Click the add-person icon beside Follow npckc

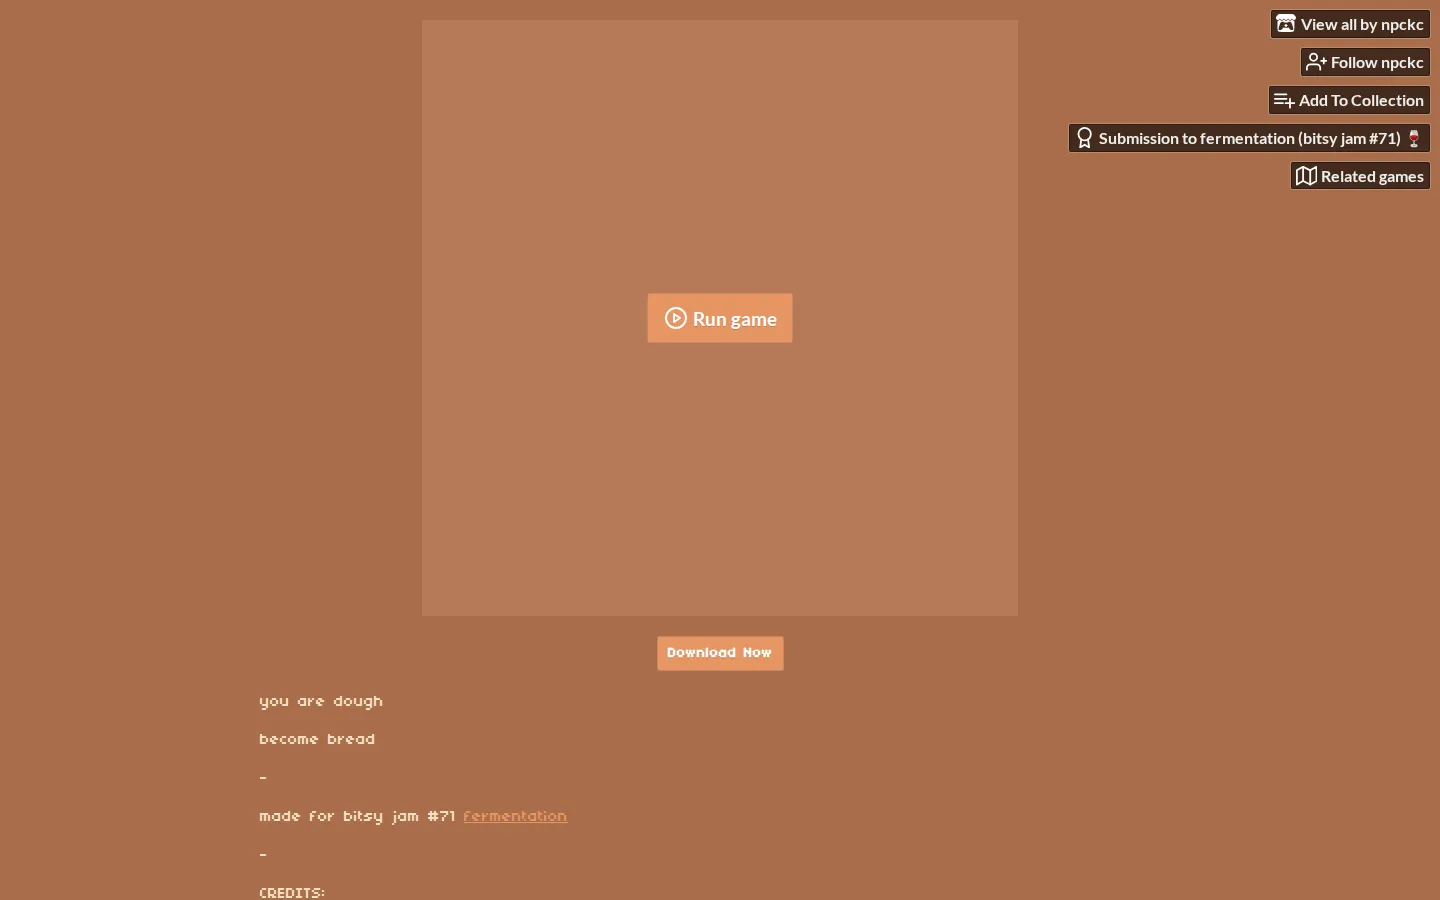coord(1317,62)
